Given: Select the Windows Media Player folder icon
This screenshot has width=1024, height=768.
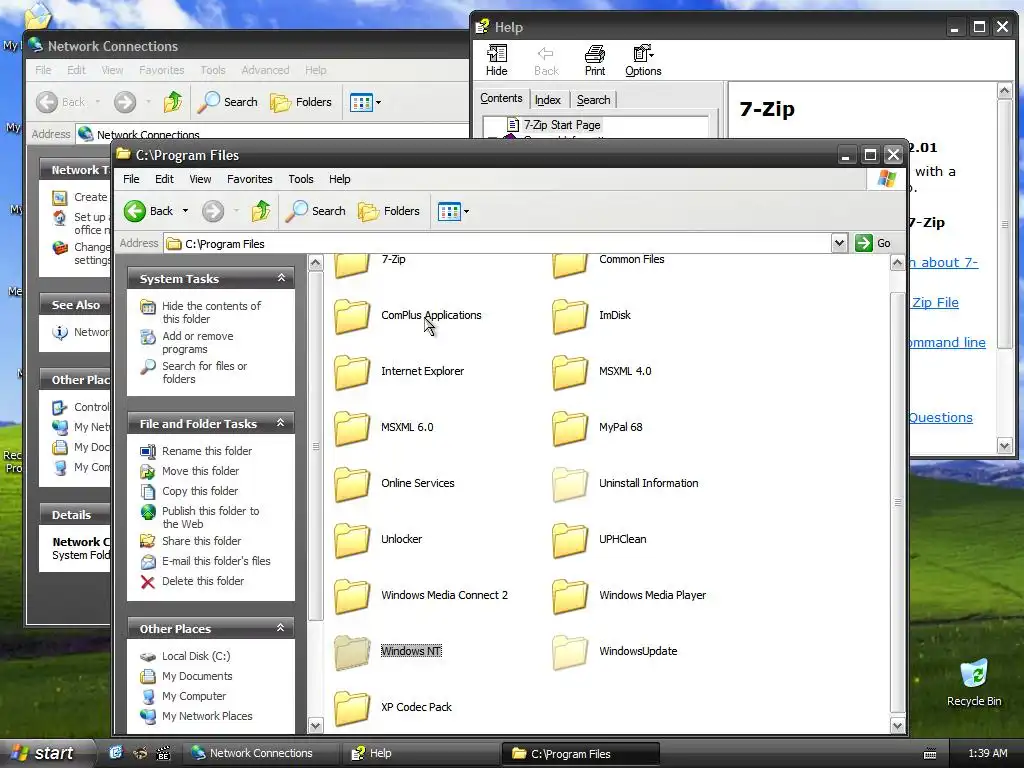Looking at the screenshot, I should pyautogui.click(x=570, y=597).
